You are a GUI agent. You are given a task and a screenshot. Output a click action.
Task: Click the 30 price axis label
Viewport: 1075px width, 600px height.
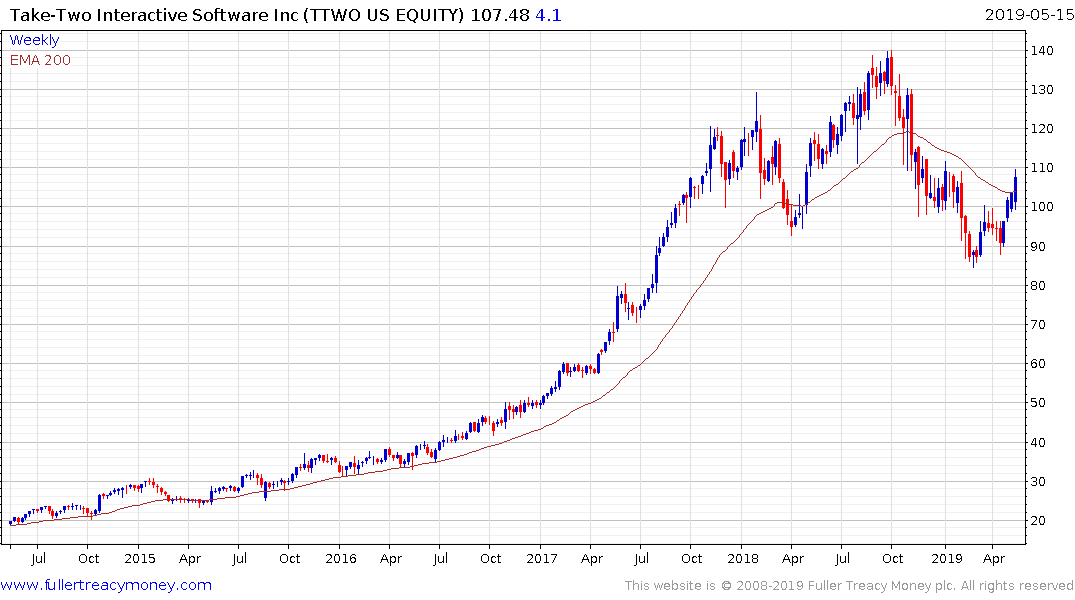[x=1037, y=482]
